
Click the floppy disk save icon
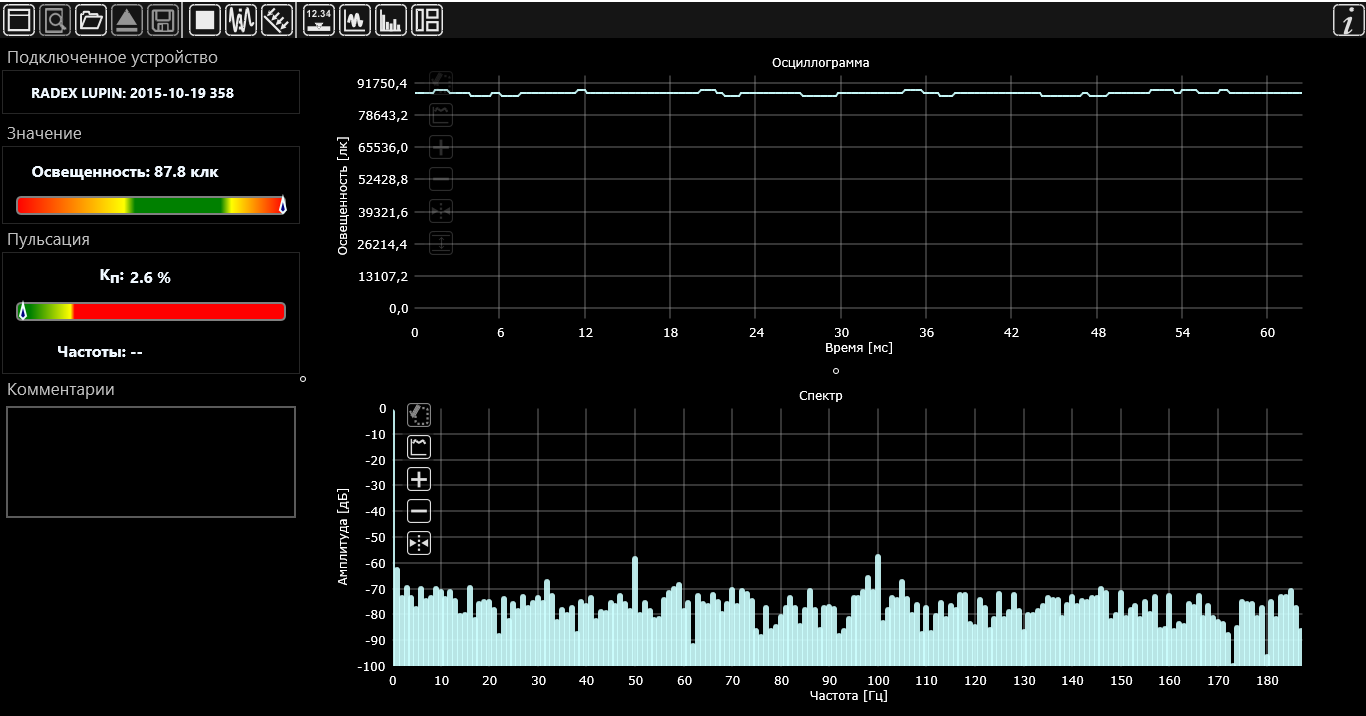[x=163, y=19]
